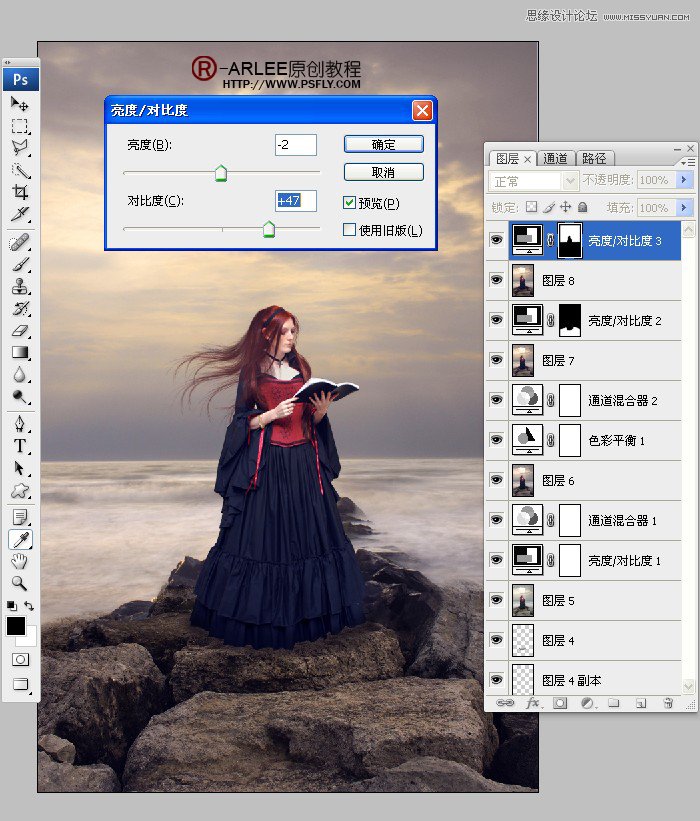Select the Blur tool
700x821 pixels.
pos(20,375)
